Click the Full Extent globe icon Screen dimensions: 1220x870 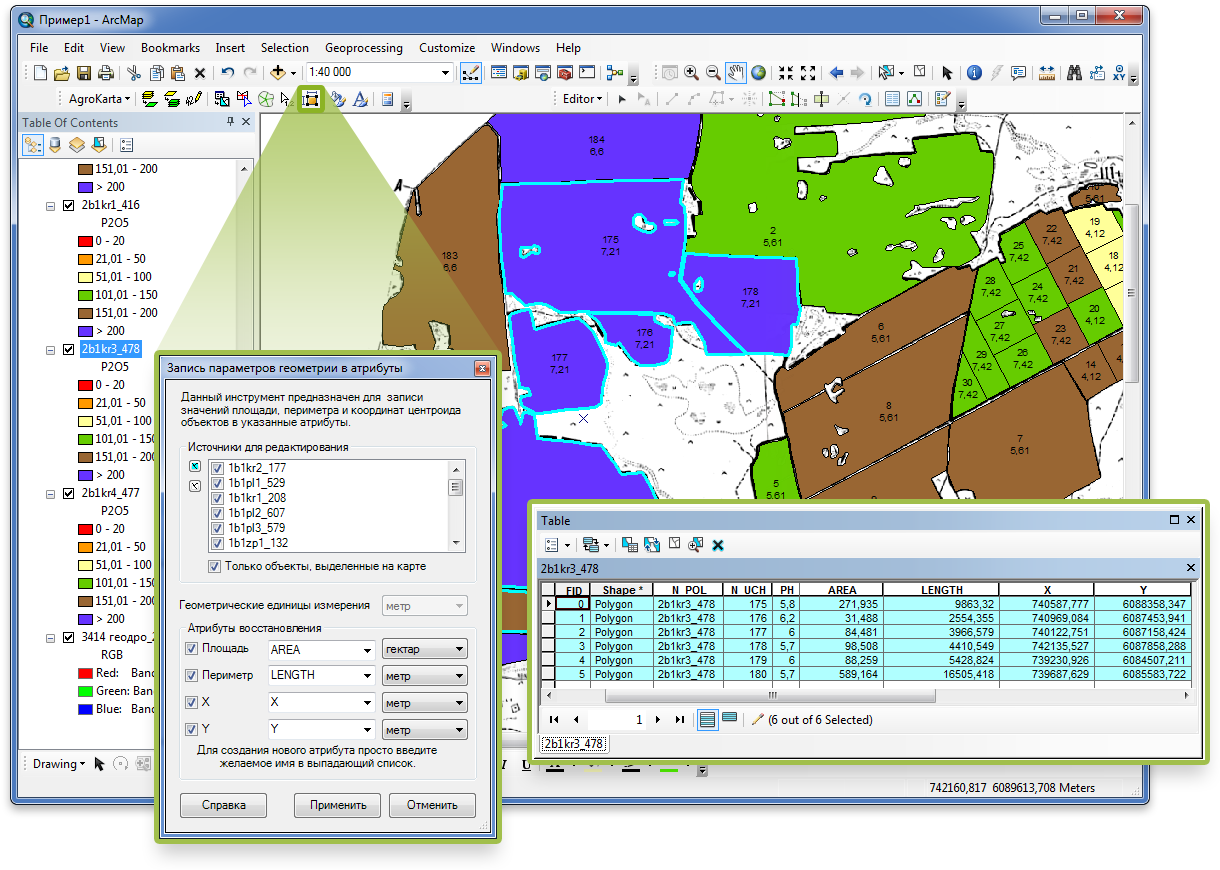(759, 73)
